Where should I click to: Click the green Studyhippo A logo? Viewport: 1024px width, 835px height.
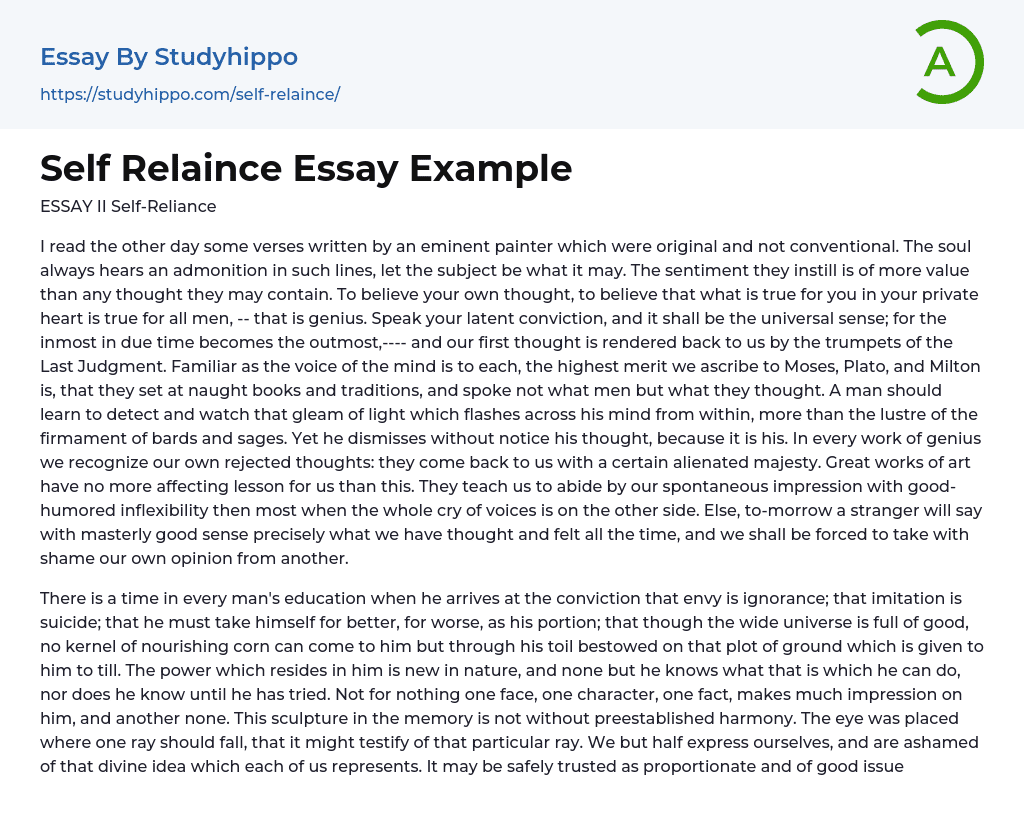point(948,62)
